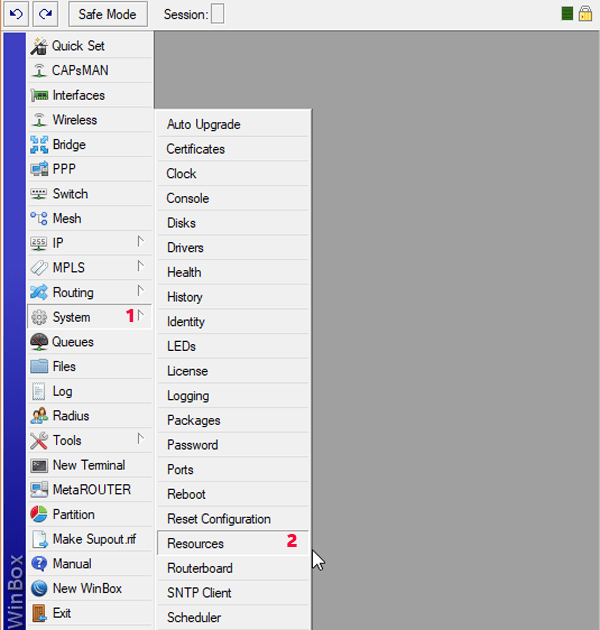Open Switch icon

(39, 194)
